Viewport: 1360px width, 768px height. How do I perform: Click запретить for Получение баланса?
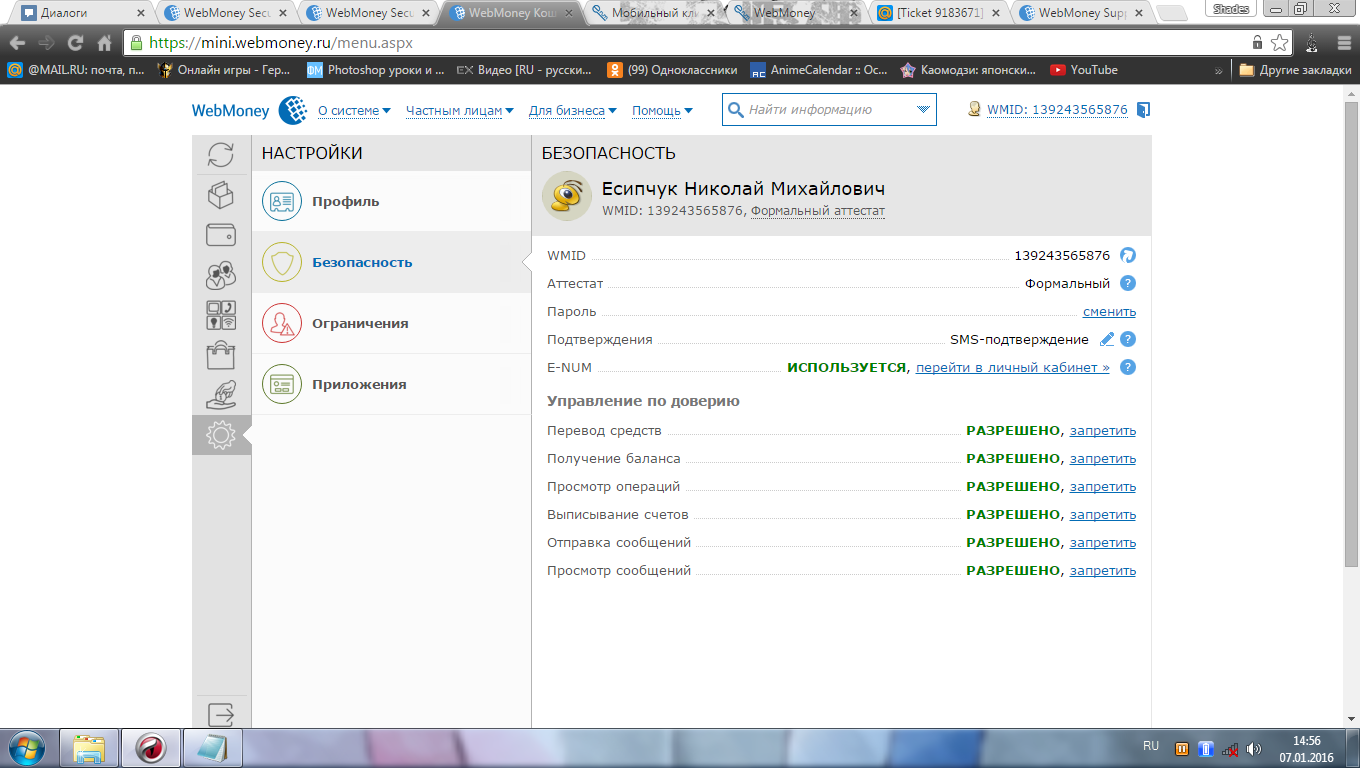pyautogui.click(x=1103, y=458)
